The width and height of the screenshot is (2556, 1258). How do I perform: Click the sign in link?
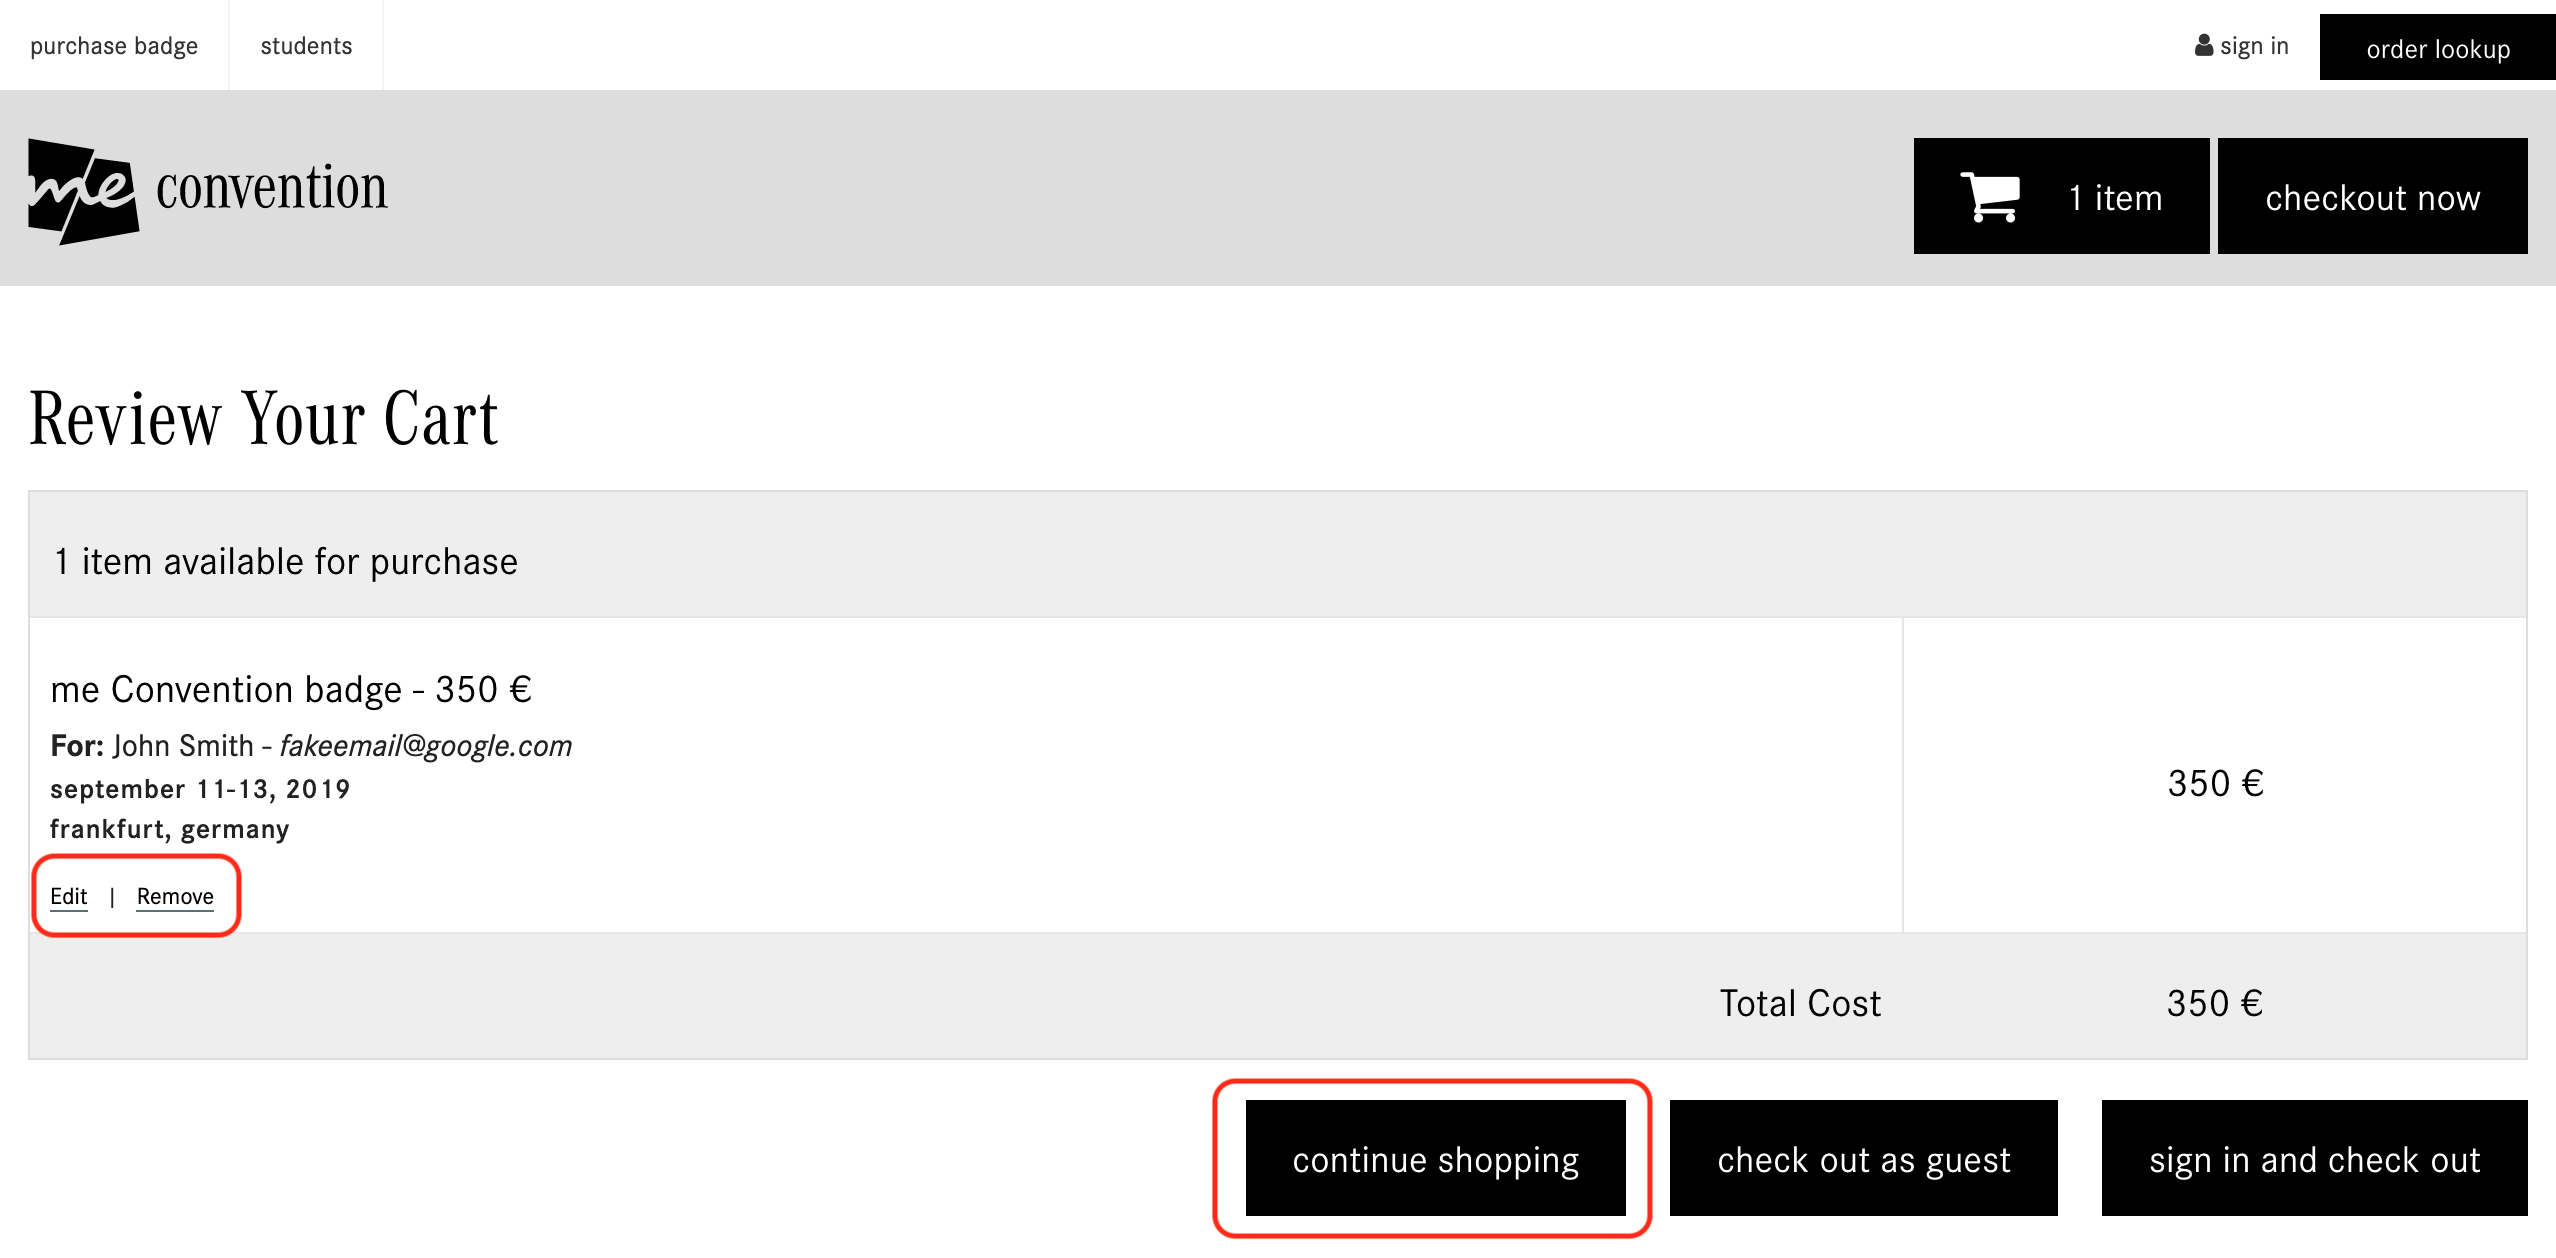tap(2242, 46)
